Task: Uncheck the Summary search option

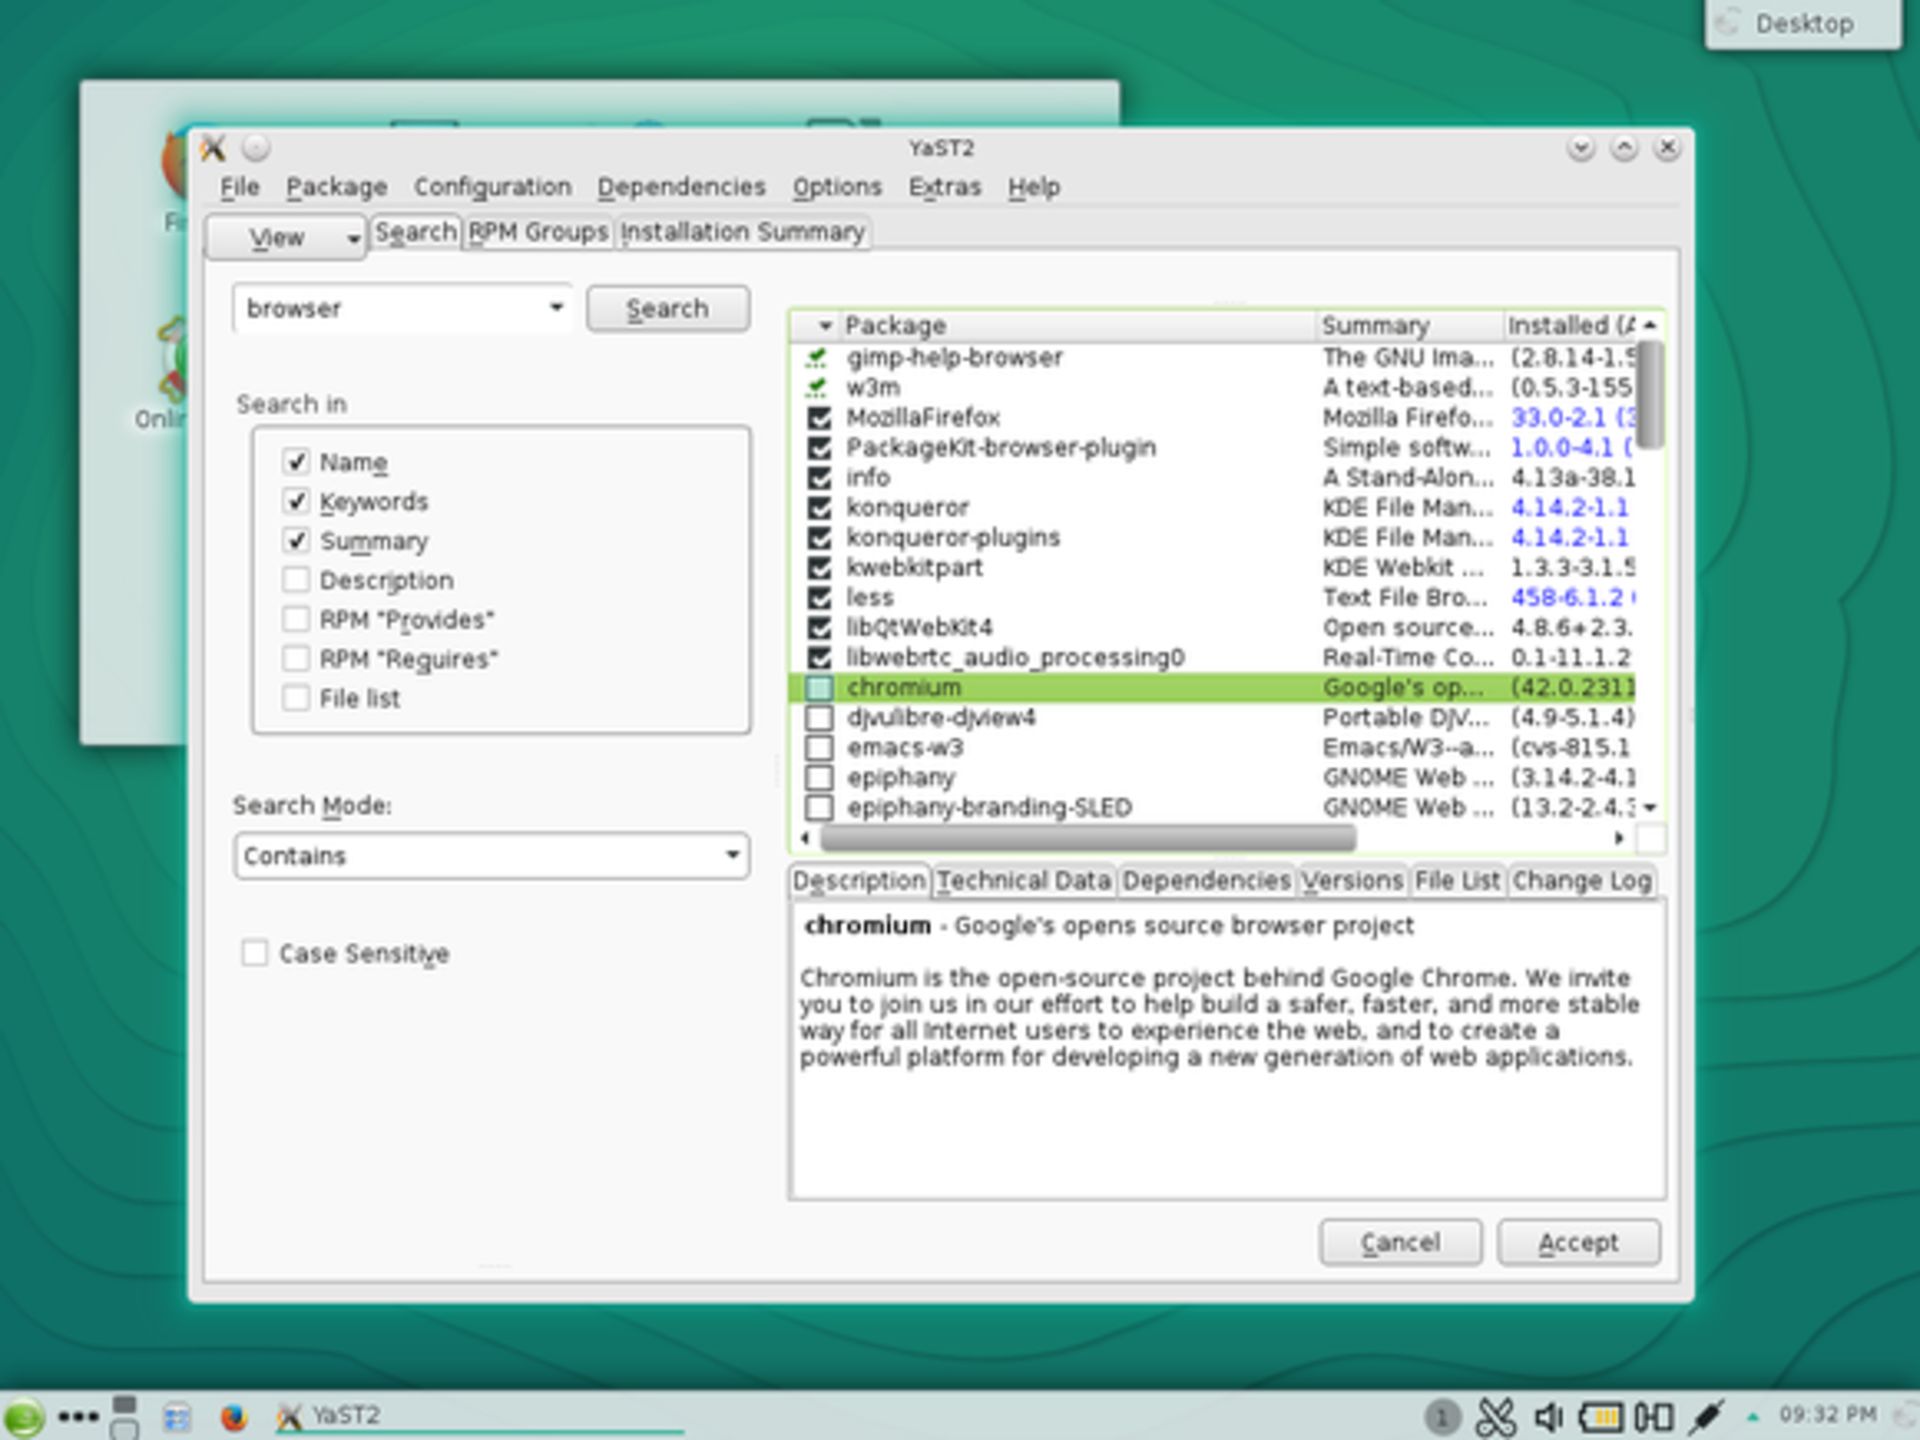Action: coord(296,541)
